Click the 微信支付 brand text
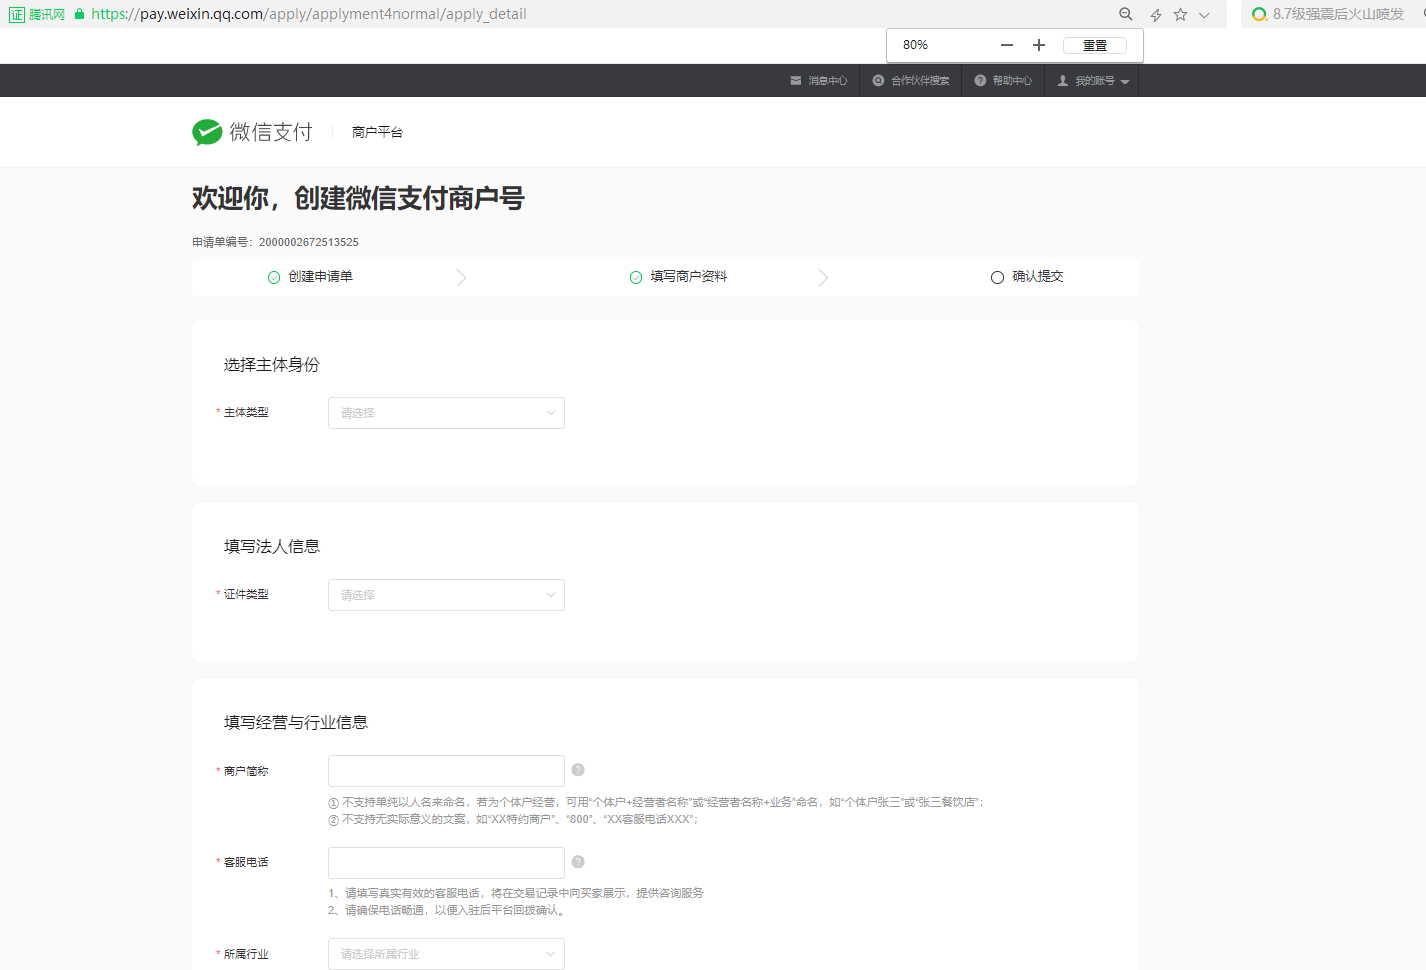1426x970 pixels. click(x=271, y=132)
